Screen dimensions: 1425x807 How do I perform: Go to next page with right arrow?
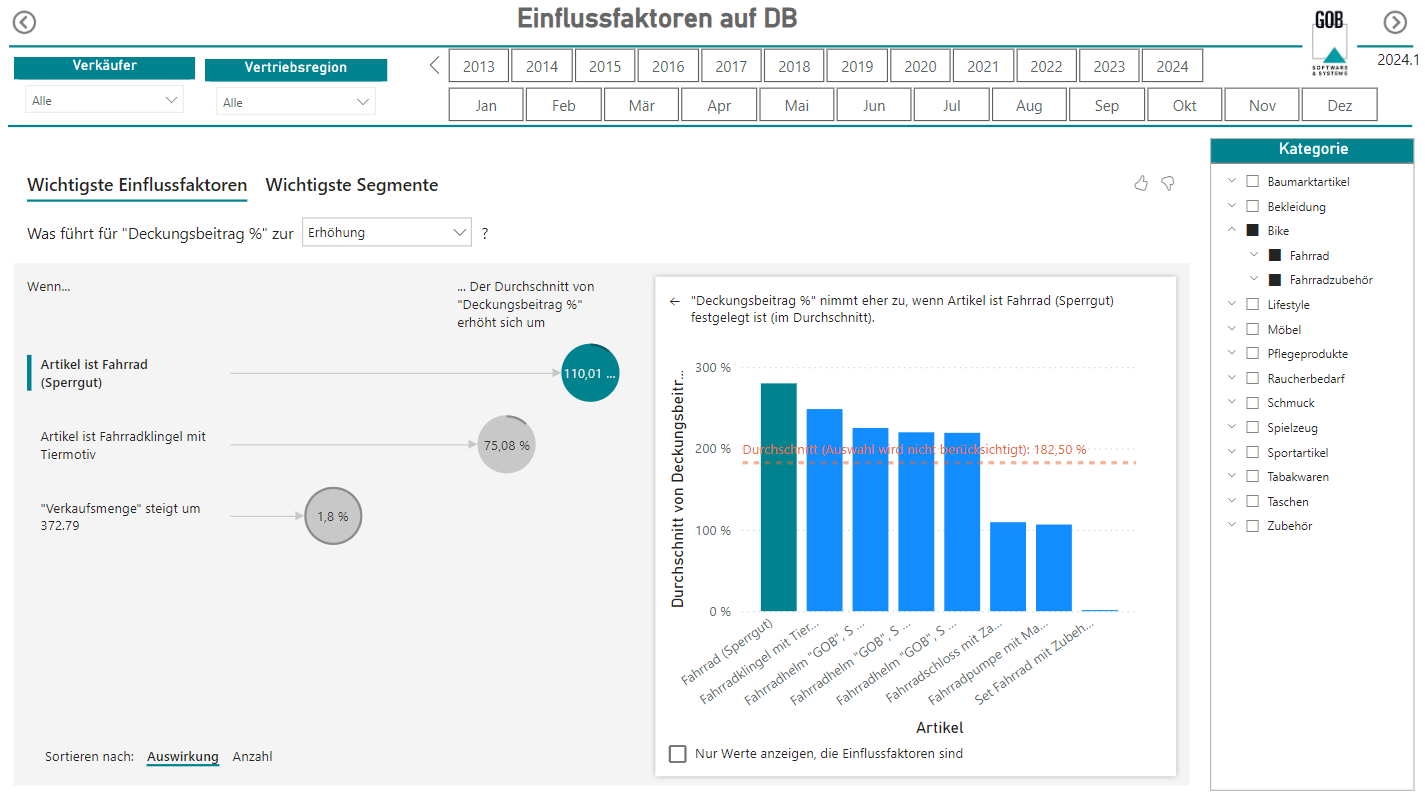(1395, 22)
